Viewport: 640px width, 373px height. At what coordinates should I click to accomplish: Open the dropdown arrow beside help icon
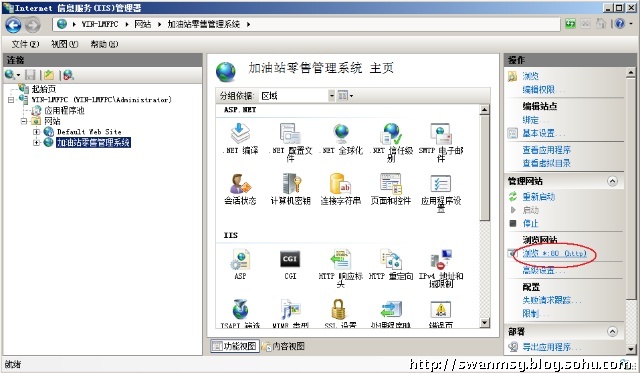(x=631, y=24)
